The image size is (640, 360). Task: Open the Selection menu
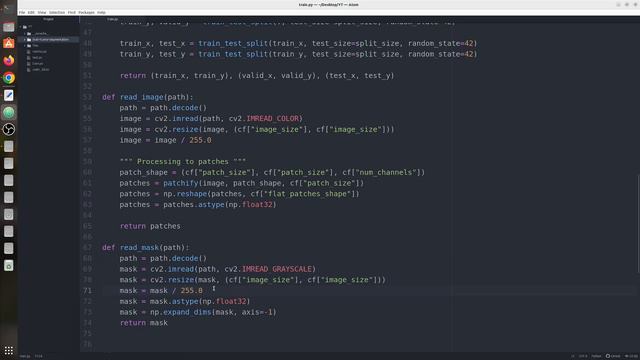(57, 13)
